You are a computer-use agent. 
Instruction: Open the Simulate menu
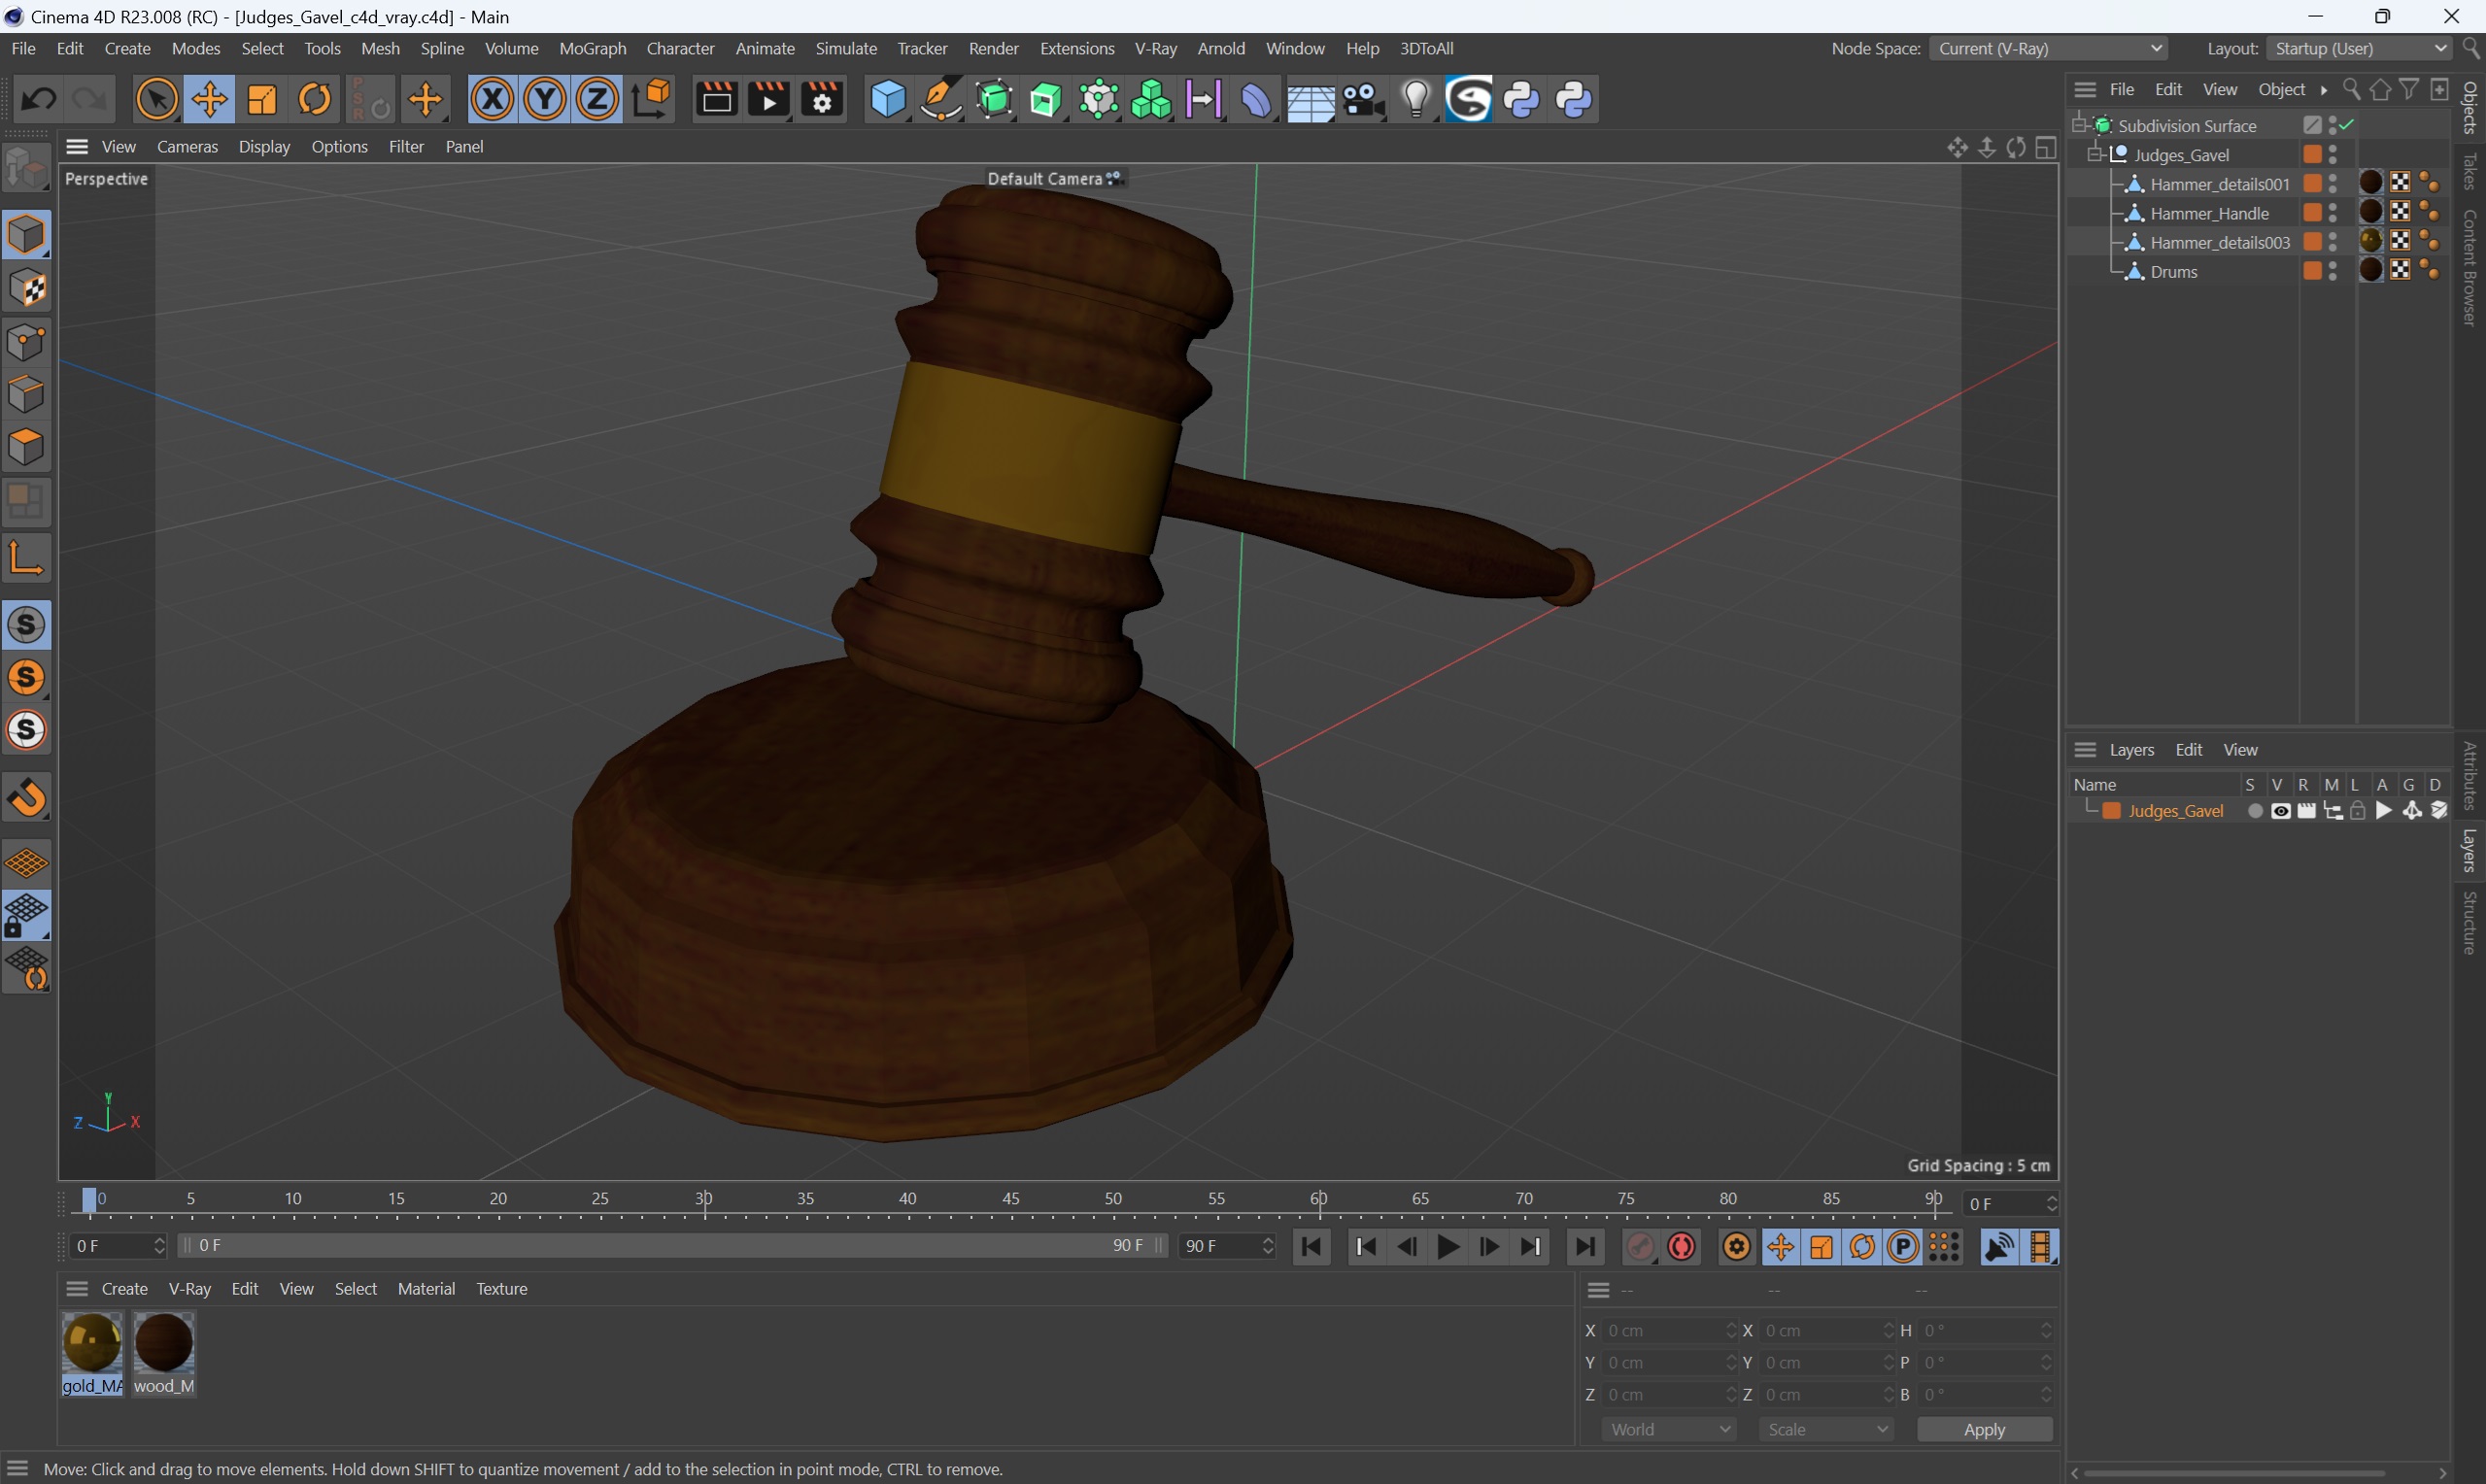pyautogui.click(x=846, y=48)
